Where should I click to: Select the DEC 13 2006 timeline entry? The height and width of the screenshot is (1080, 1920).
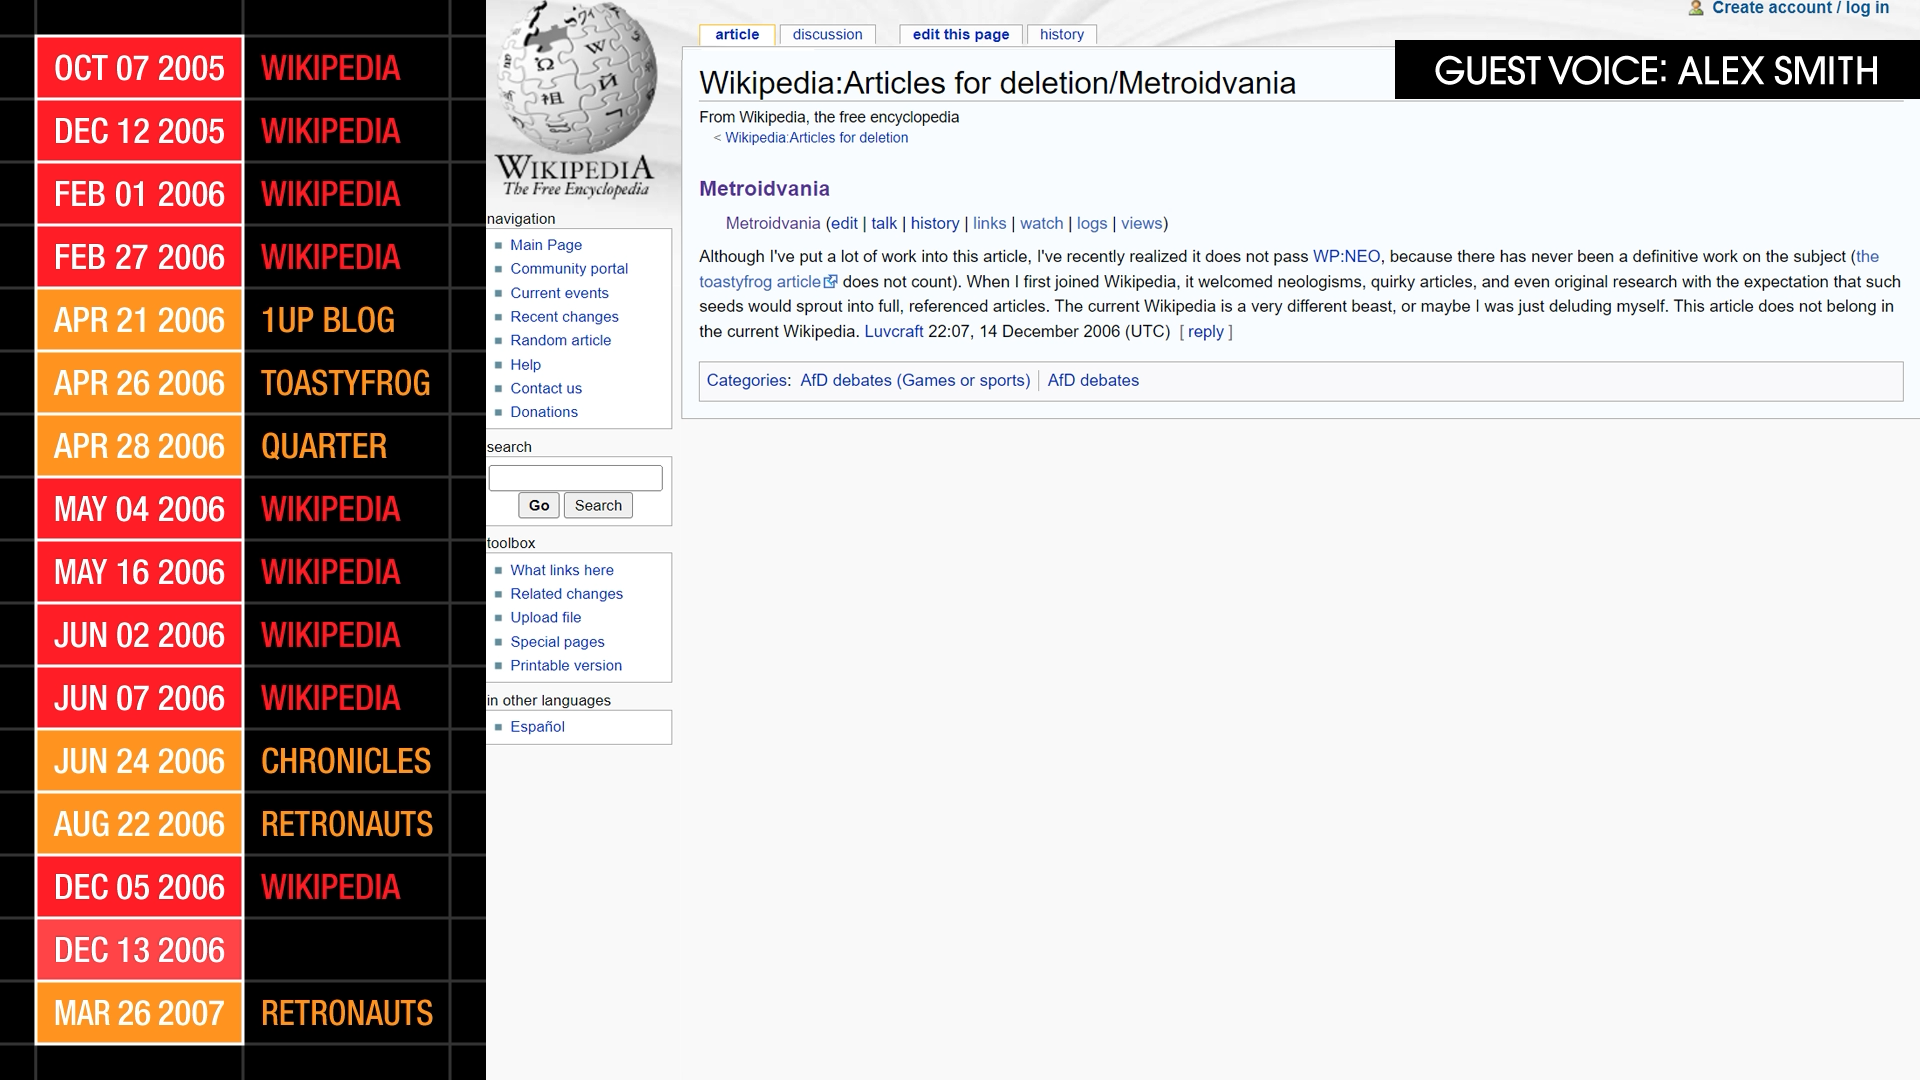[x=139, y=950]
